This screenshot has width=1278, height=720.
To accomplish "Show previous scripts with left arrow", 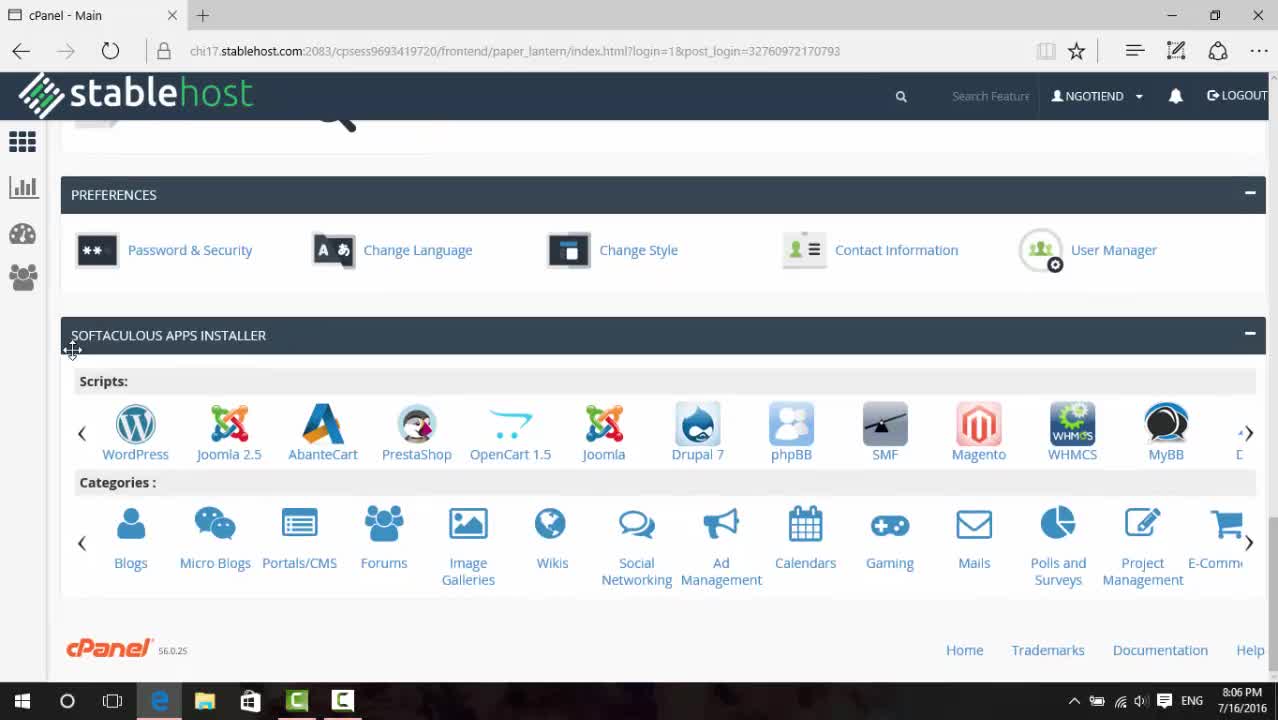I will (x=82, y=433).
